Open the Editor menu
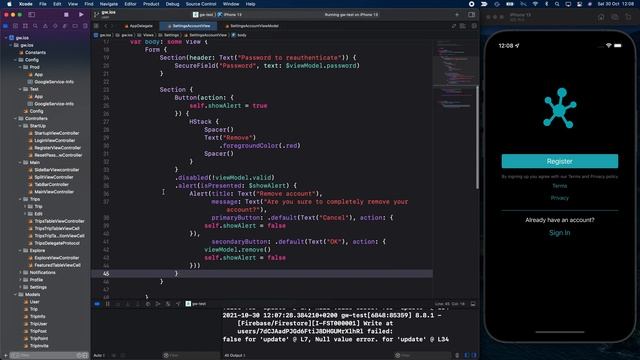Viewport: 640px width, 360px height. (130, 4)
